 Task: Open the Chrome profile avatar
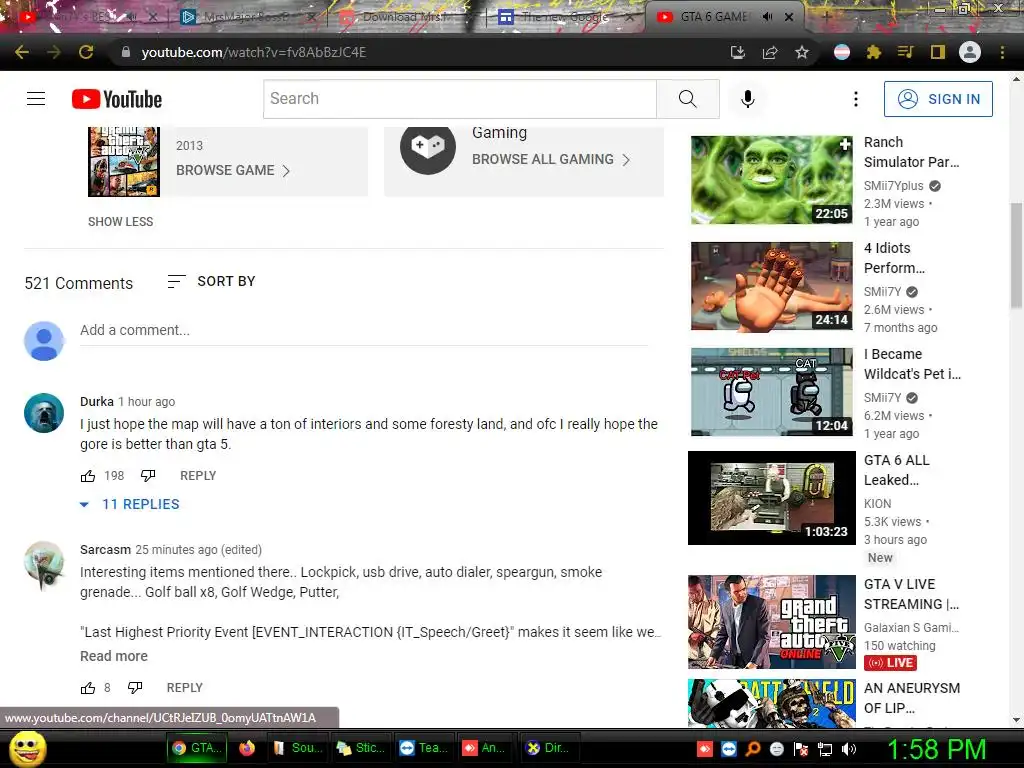pyautogui.click(x=970, y=52)
